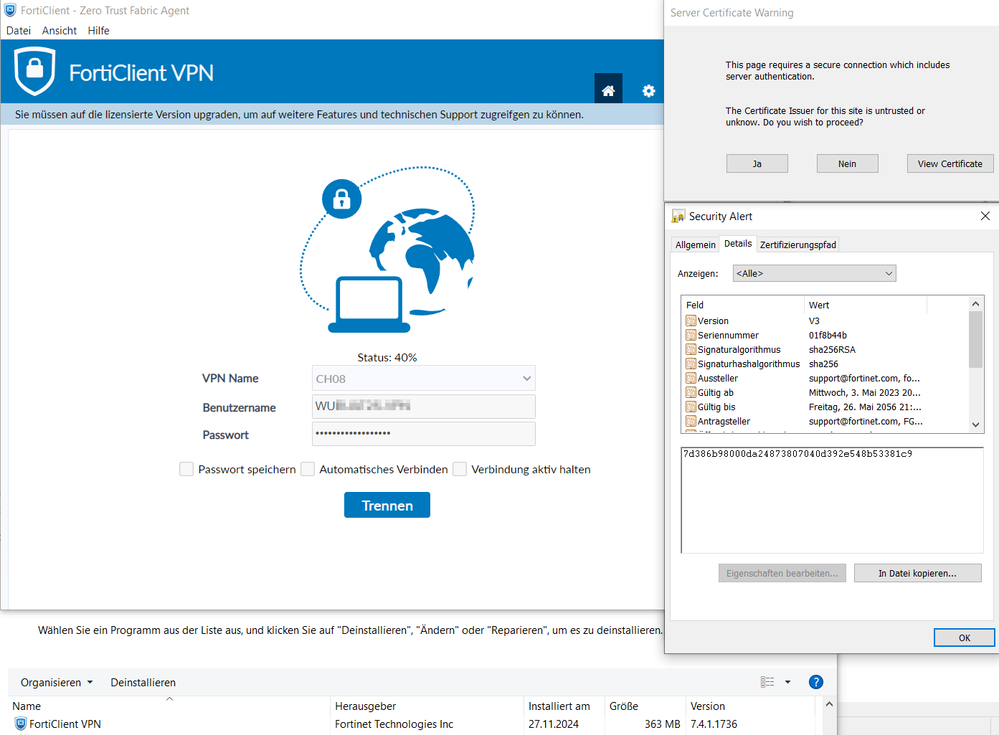Screen dimensions: 999x735
Task: Click the Wert column header
Action: click(x=865, y=305)
